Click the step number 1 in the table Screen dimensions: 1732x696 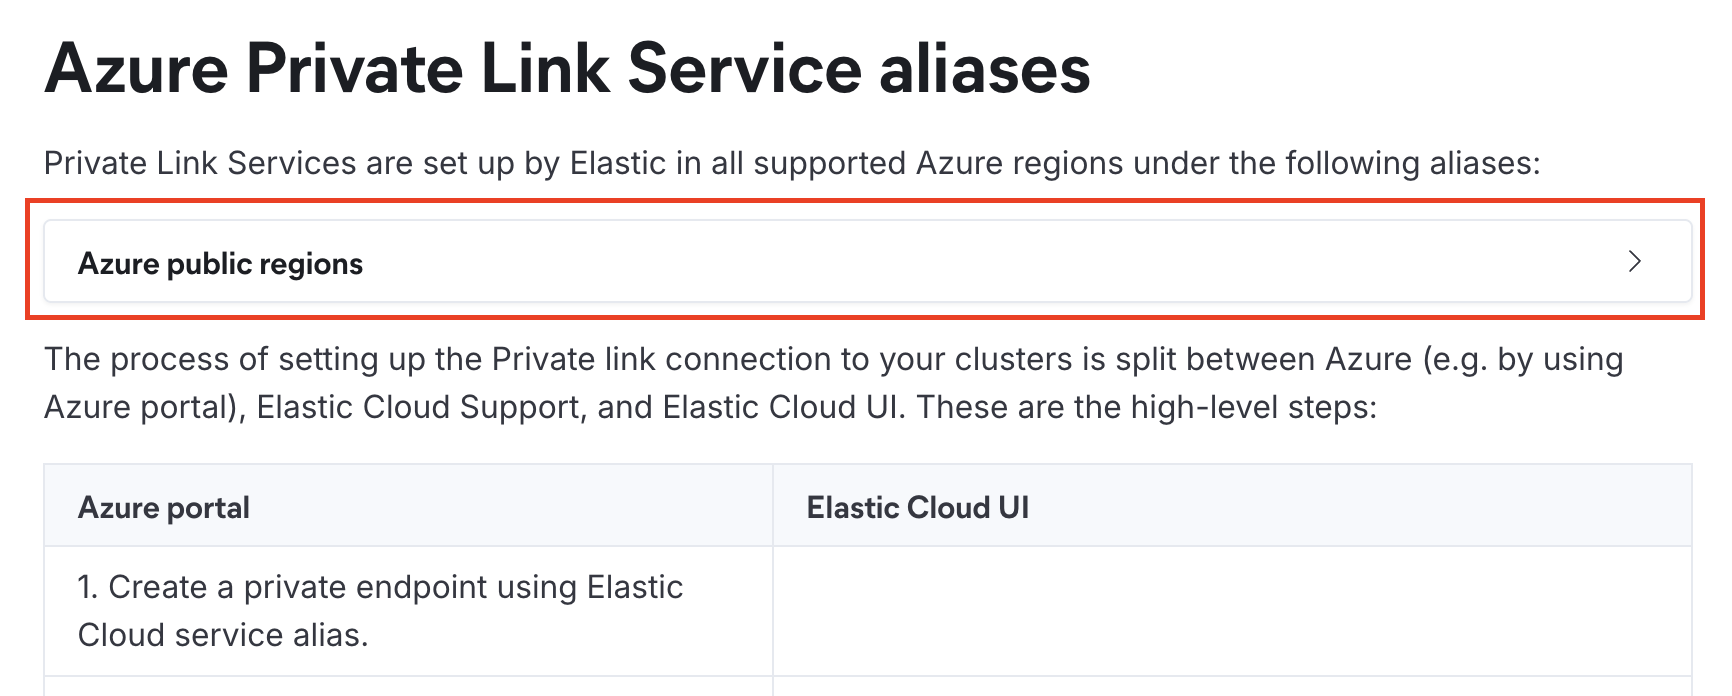tap(86, 587)
